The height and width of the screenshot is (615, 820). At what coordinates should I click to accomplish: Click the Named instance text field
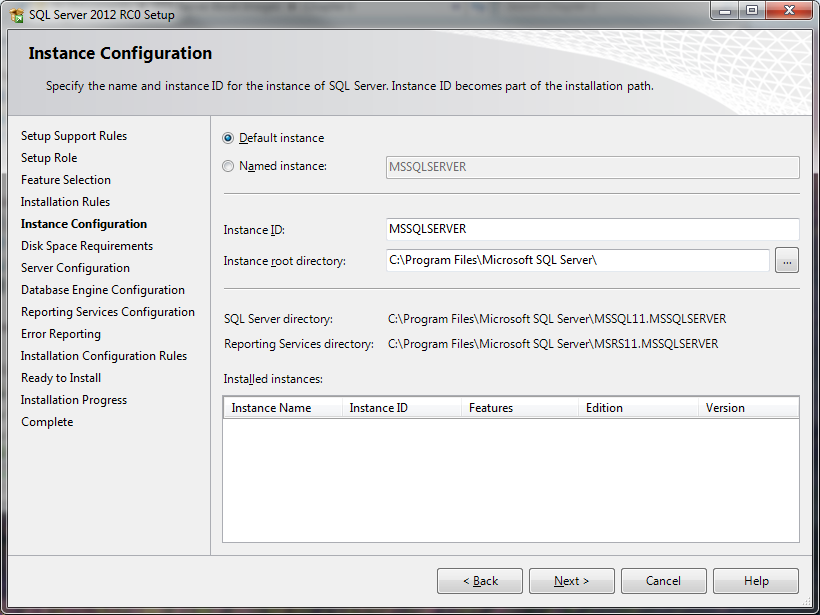pyautogui.click(x=593, y=167)
